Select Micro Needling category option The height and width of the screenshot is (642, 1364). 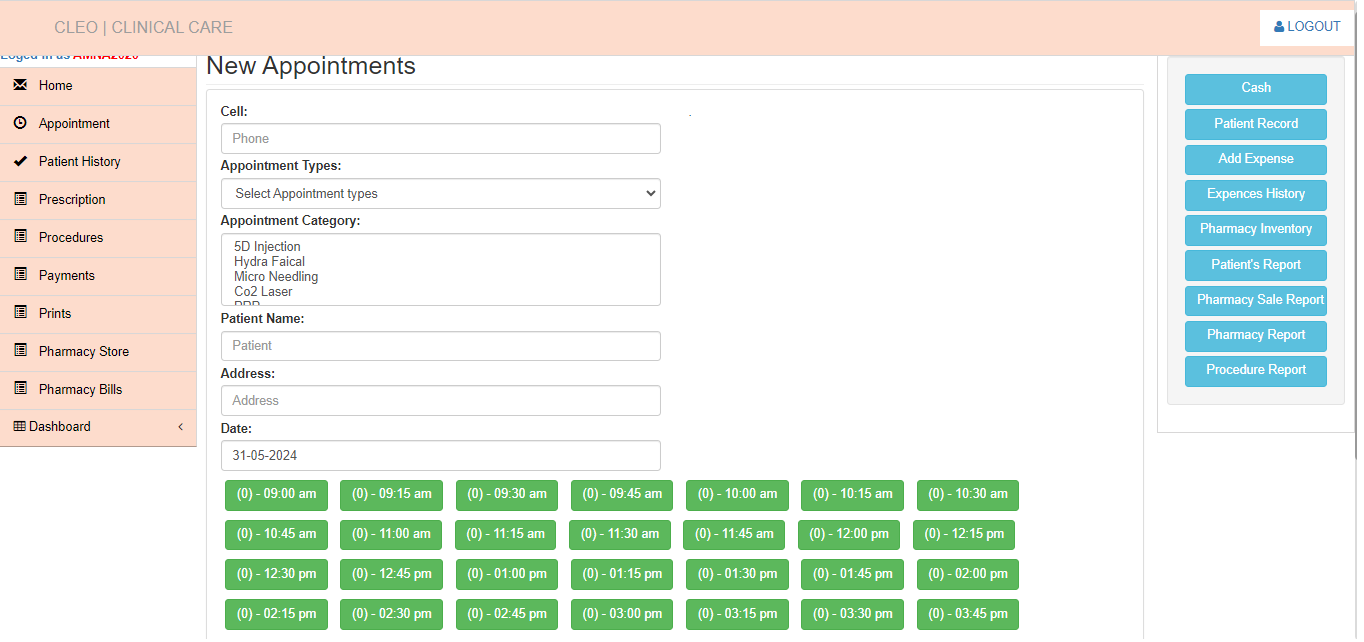pos(276,277)
